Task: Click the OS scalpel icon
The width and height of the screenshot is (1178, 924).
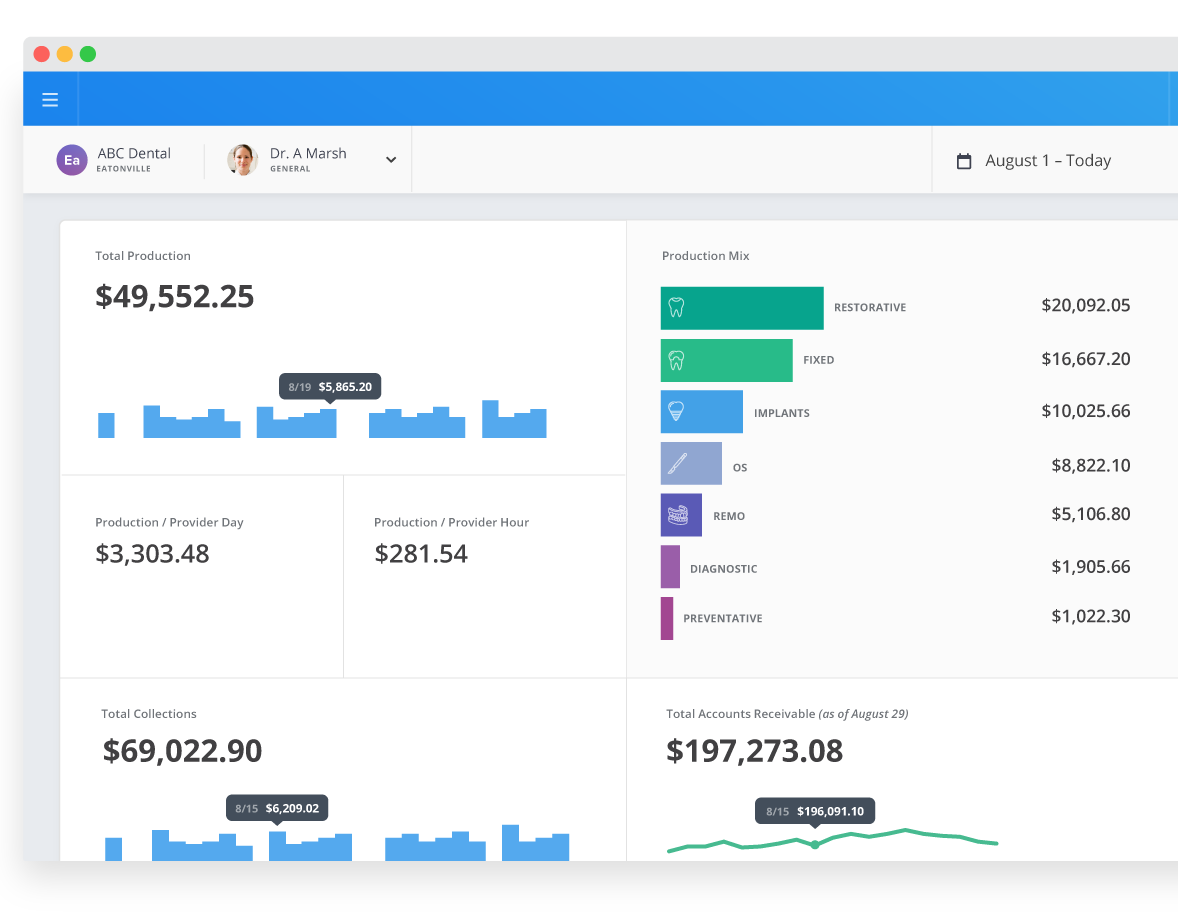Action: click(x=677, y=464)
